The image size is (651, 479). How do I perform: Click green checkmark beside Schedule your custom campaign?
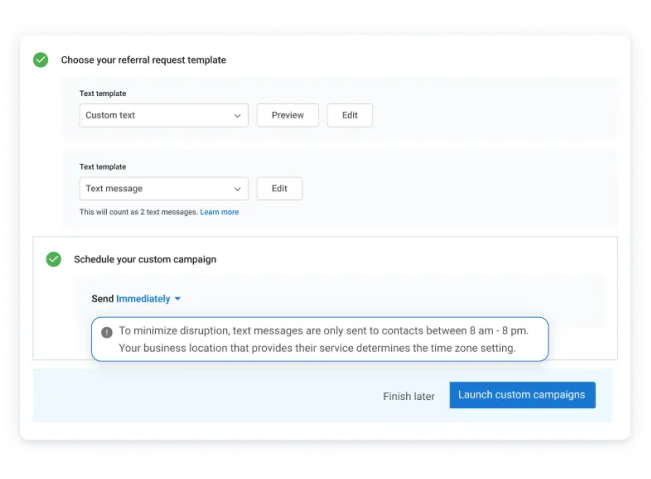(x=54, y=259)
